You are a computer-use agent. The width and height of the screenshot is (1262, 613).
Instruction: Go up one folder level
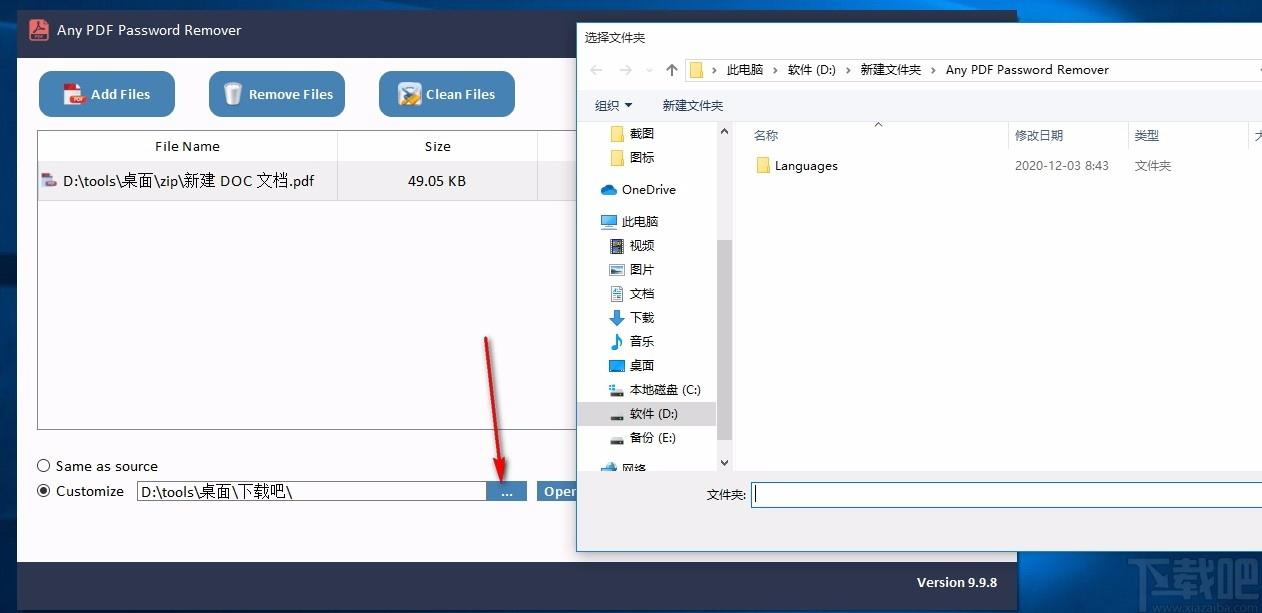pyautogui.click(x=671, y=70)
